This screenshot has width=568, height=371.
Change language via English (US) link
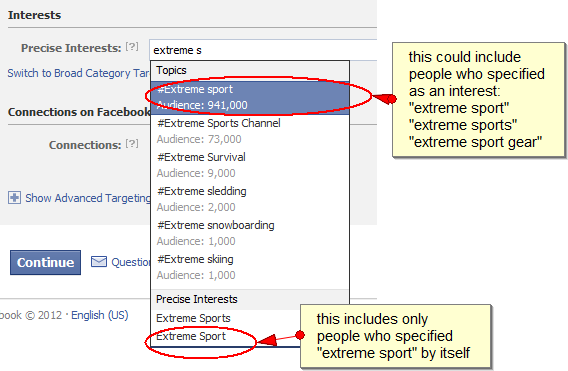coord(100,315)
